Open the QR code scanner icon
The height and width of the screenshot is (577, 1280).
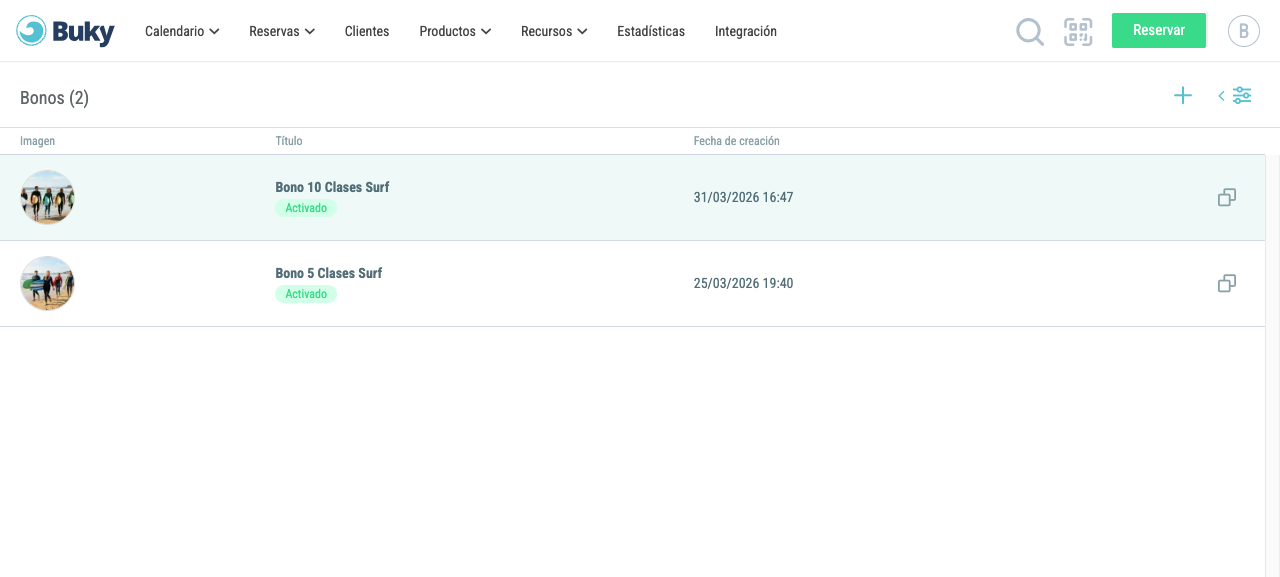[1078, 32]
